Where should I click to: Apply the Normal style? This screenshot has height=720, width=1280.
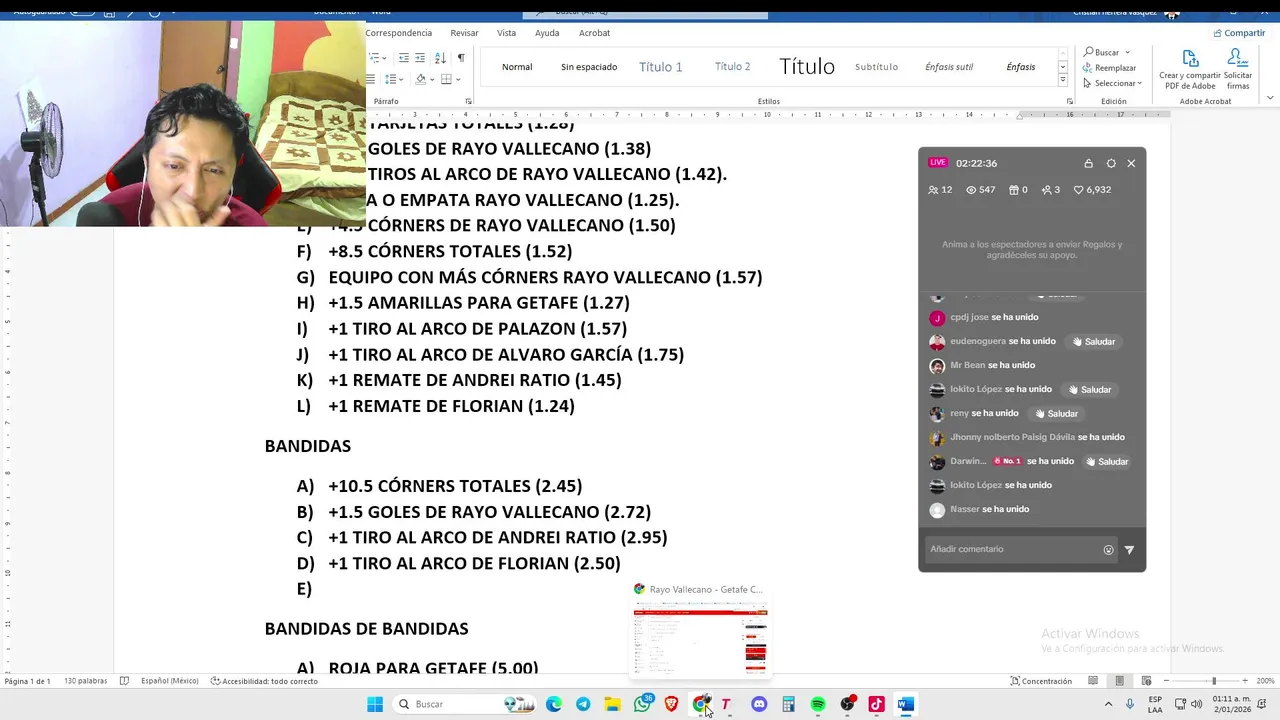[x=517, y=67]
